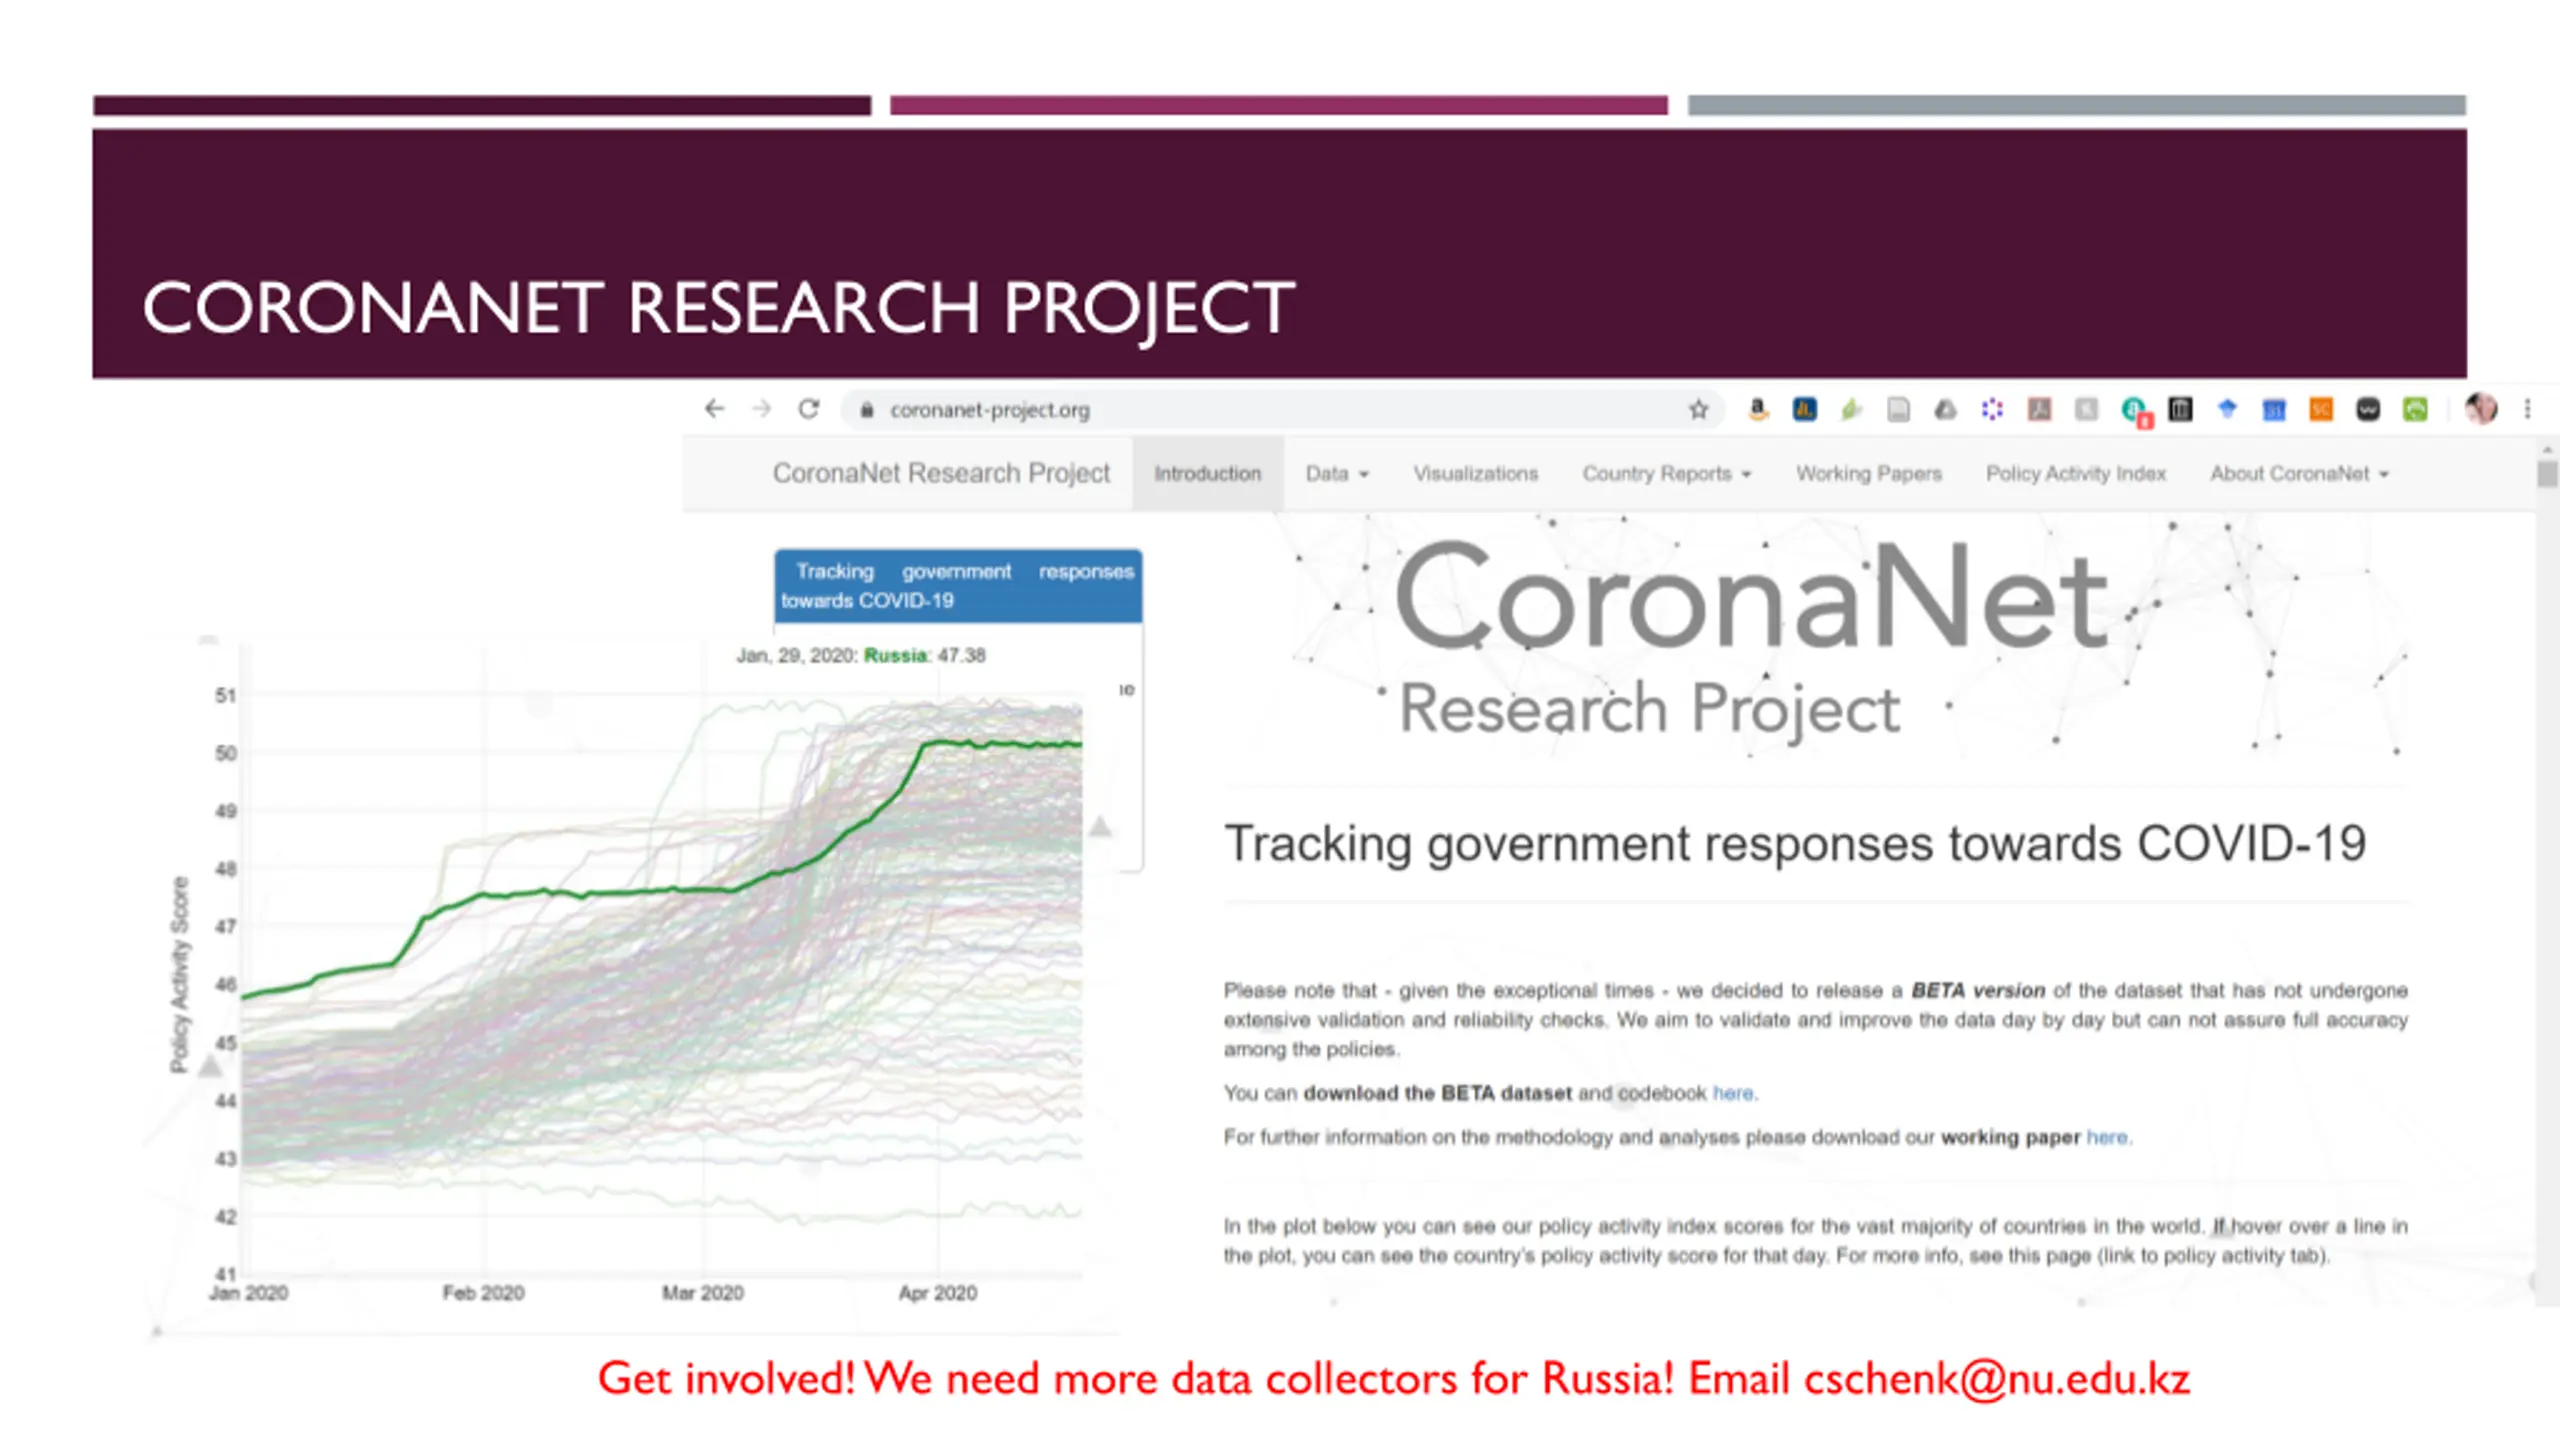Click the large CoronaNet logo heading

tap(1750, 597)
